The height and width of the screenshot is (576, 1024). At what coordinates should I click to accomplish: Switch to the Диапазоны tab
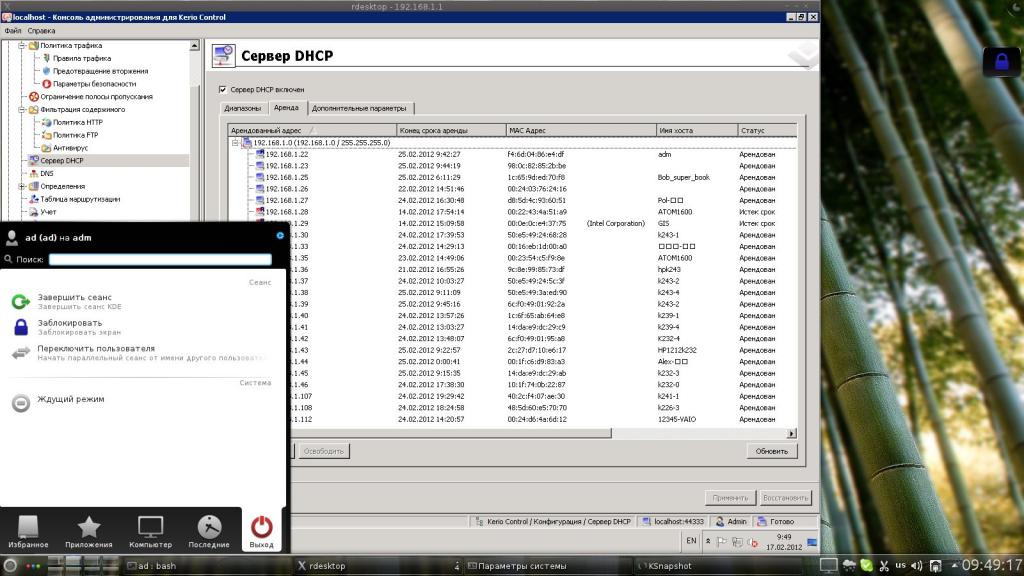pyautogui.click(x=242, y=108)
